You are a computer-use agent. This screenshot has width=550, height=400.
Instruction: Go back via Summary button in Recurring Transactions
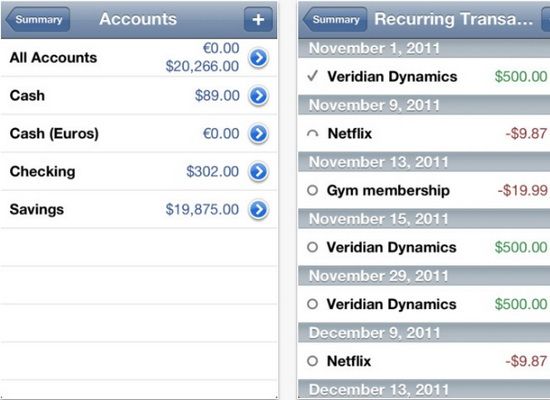coord(335,19)
